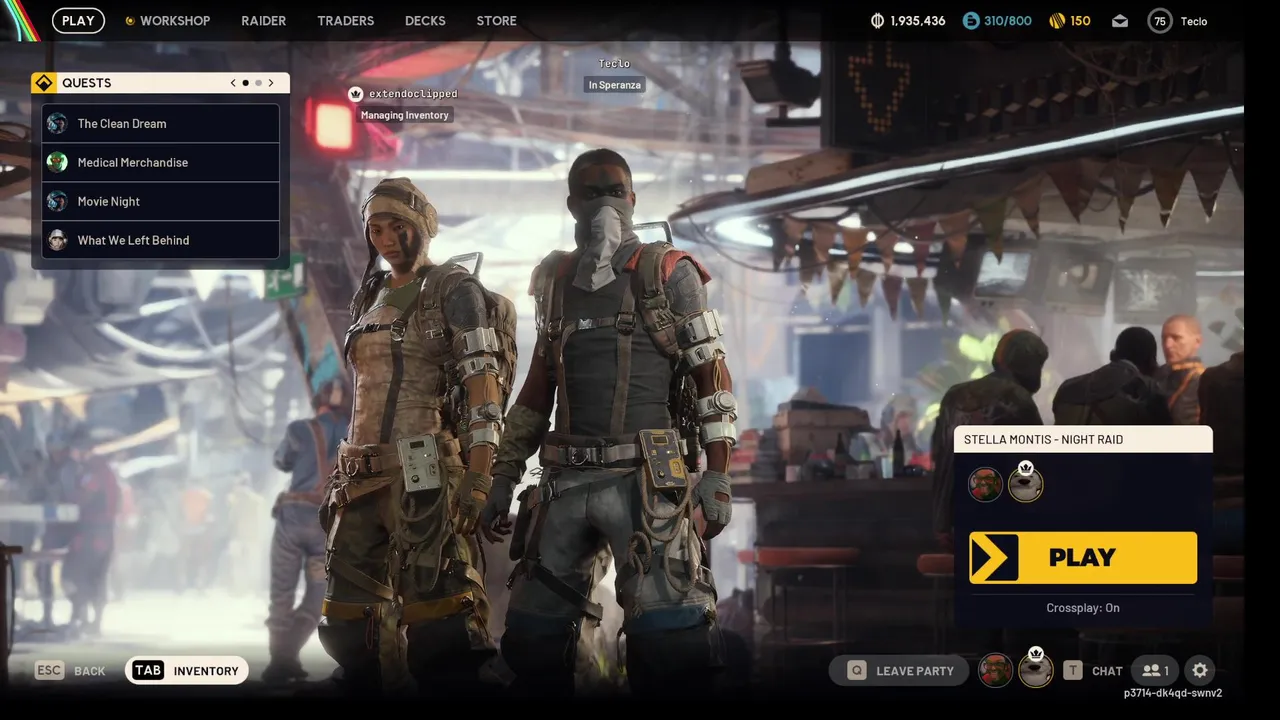Click the session code p3714-dk4qd-swnv2

[x=1173, y=693]
